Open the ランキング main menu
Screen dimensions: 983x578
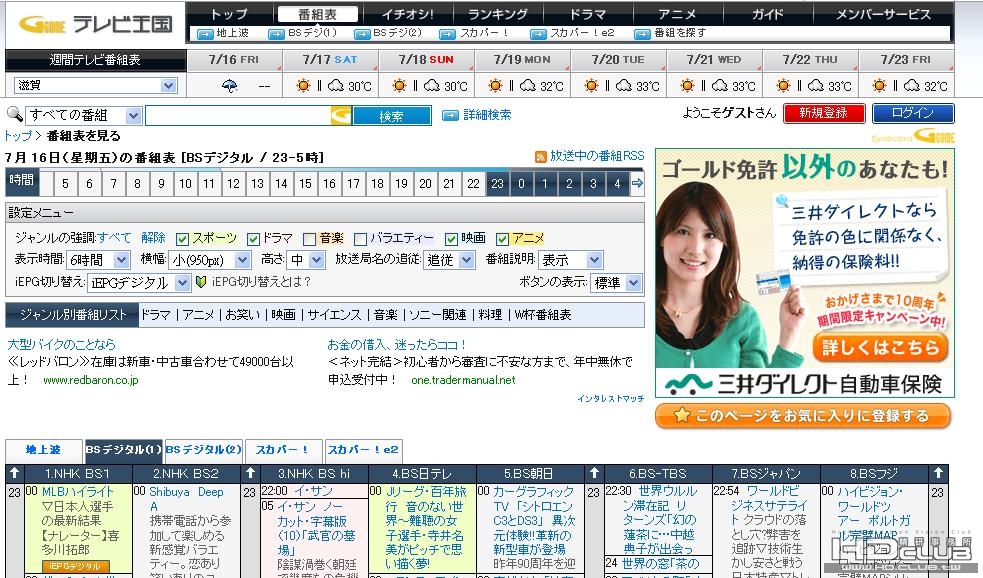(498, 14)
